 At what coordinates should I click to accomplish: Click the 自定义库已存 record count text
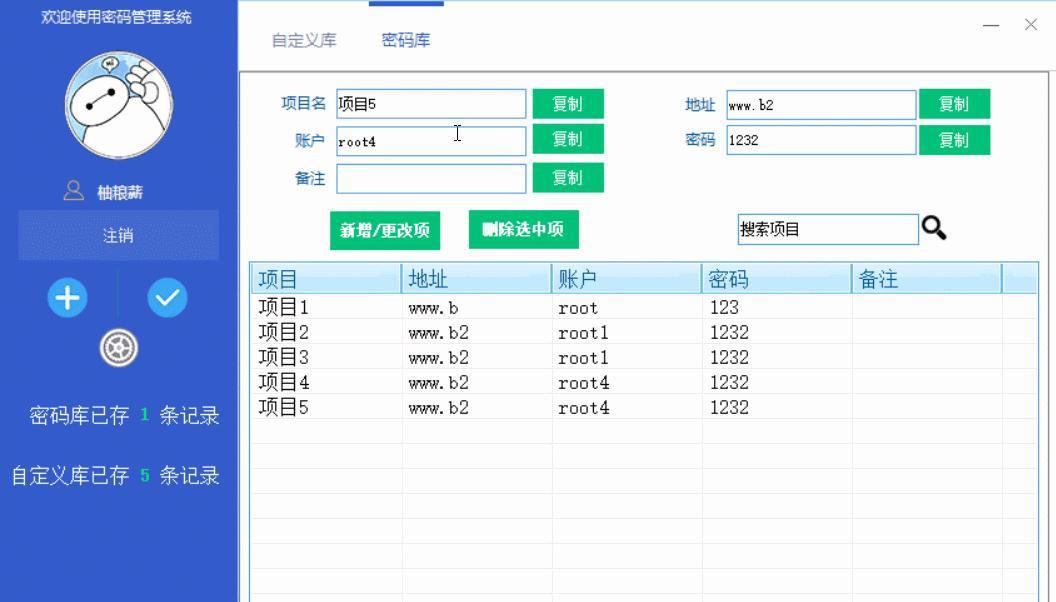point(115,476)
